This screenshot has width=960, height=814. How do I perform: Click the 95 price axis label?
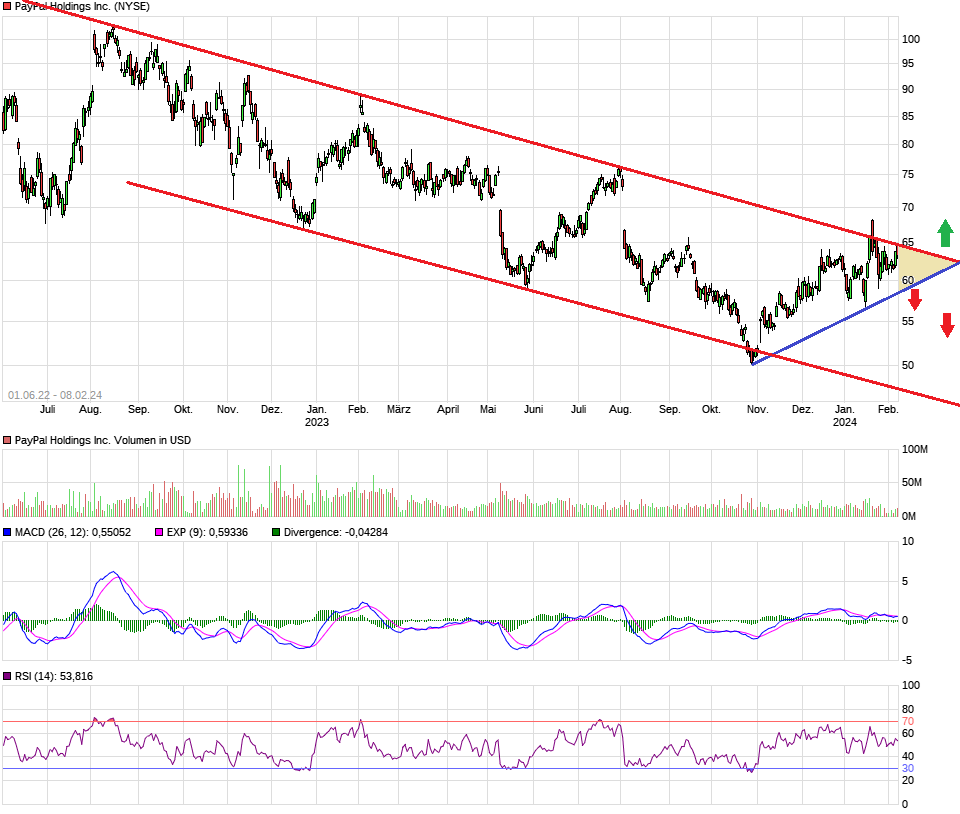coord(908,64)
